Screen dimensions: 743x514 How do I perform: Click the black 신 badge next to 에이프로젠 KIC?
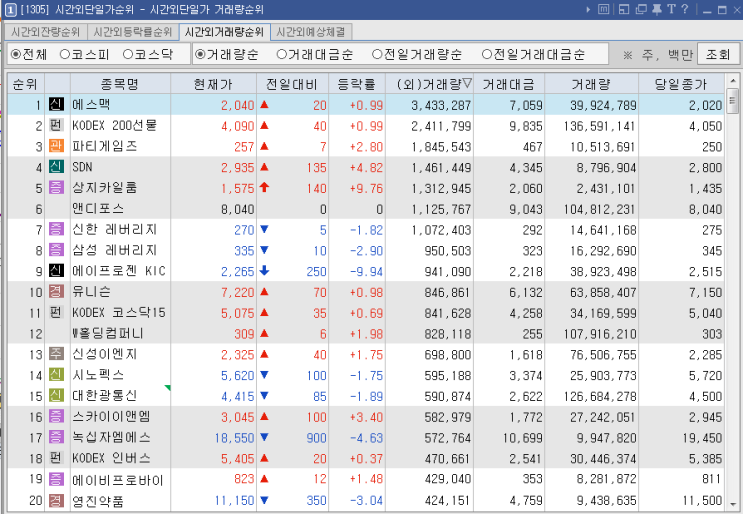click(56, 271)
